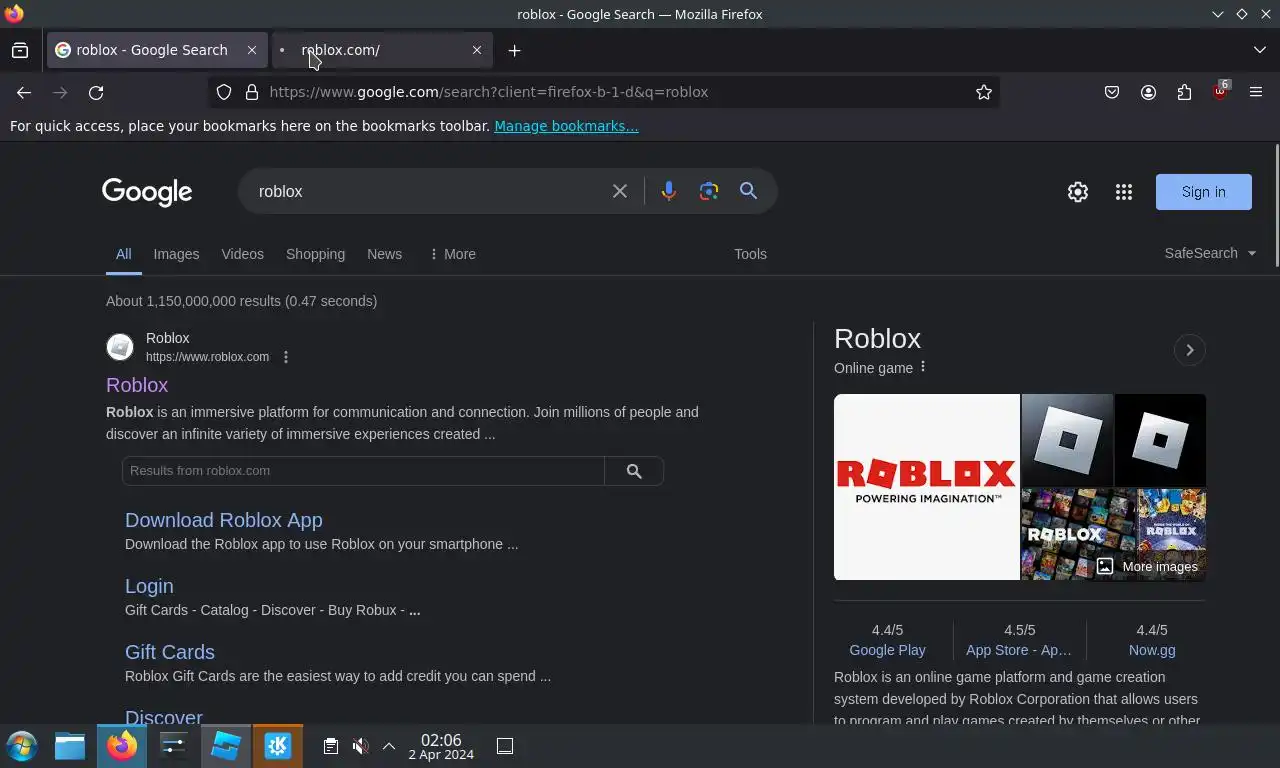This screenshot has height=768, width=1280.
Task: Open options dots beside Online game
Action: (x=923, y=367)
